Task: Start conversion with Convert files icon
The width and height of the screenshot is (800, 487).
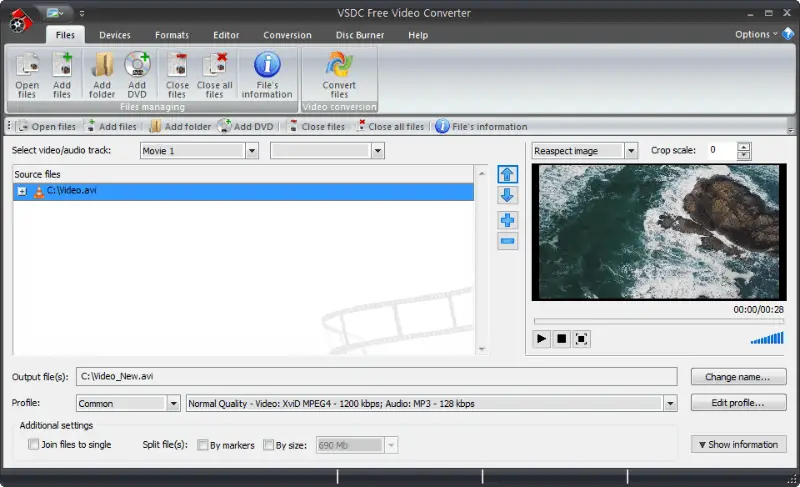Action: (x=339, y=75)
